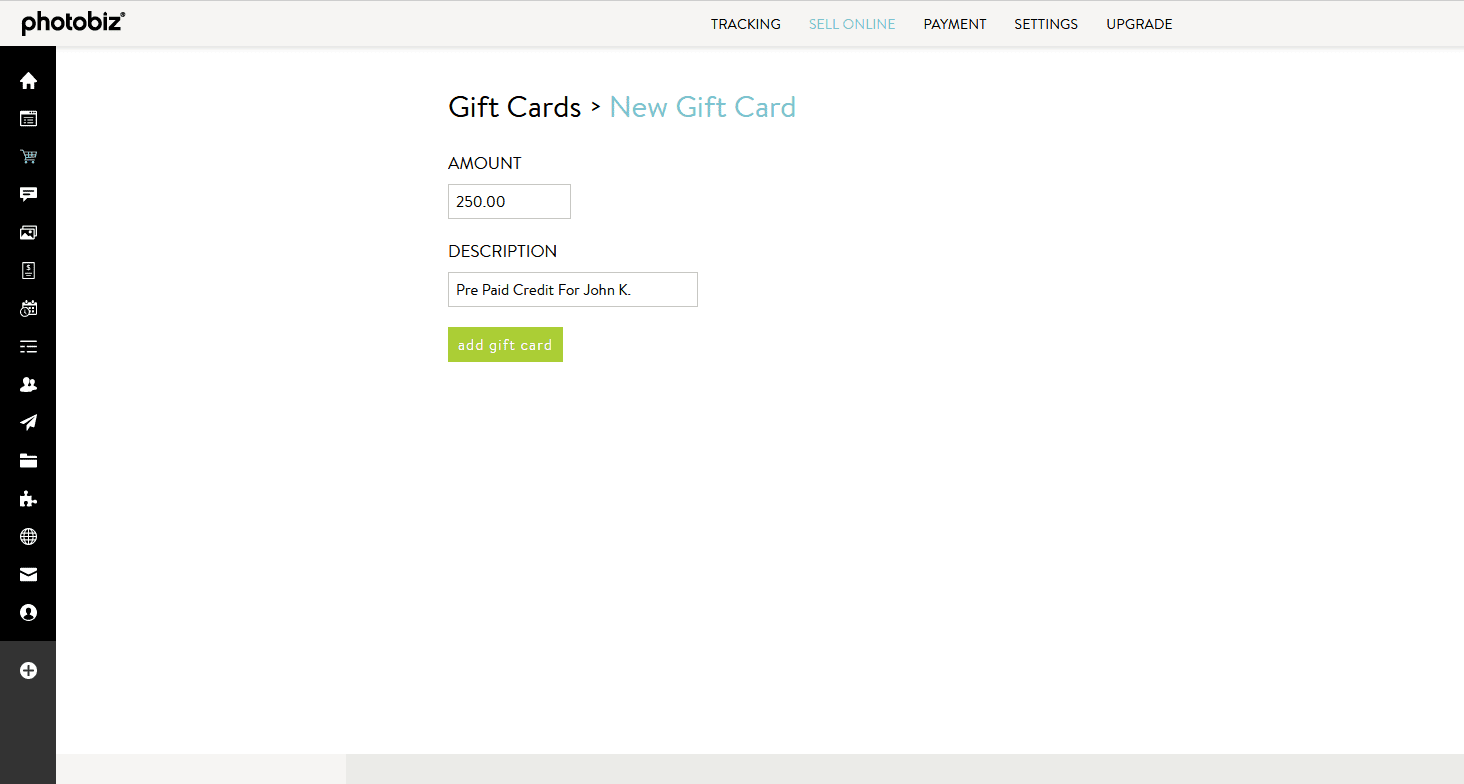1464x784 pixels.
Task: Click the integrations puzzle-piece icon
Action: [x=28, y=498]
